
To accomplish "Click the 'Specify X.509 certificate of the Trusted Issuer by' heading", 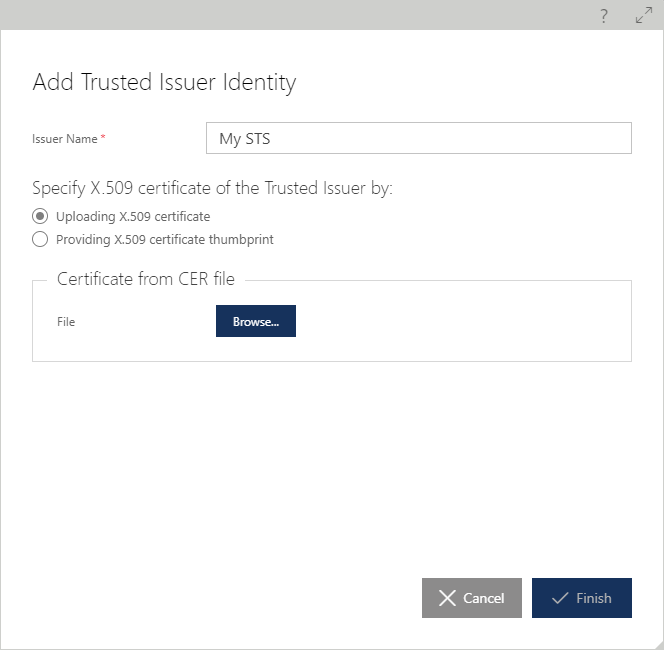I will point(213,188).
